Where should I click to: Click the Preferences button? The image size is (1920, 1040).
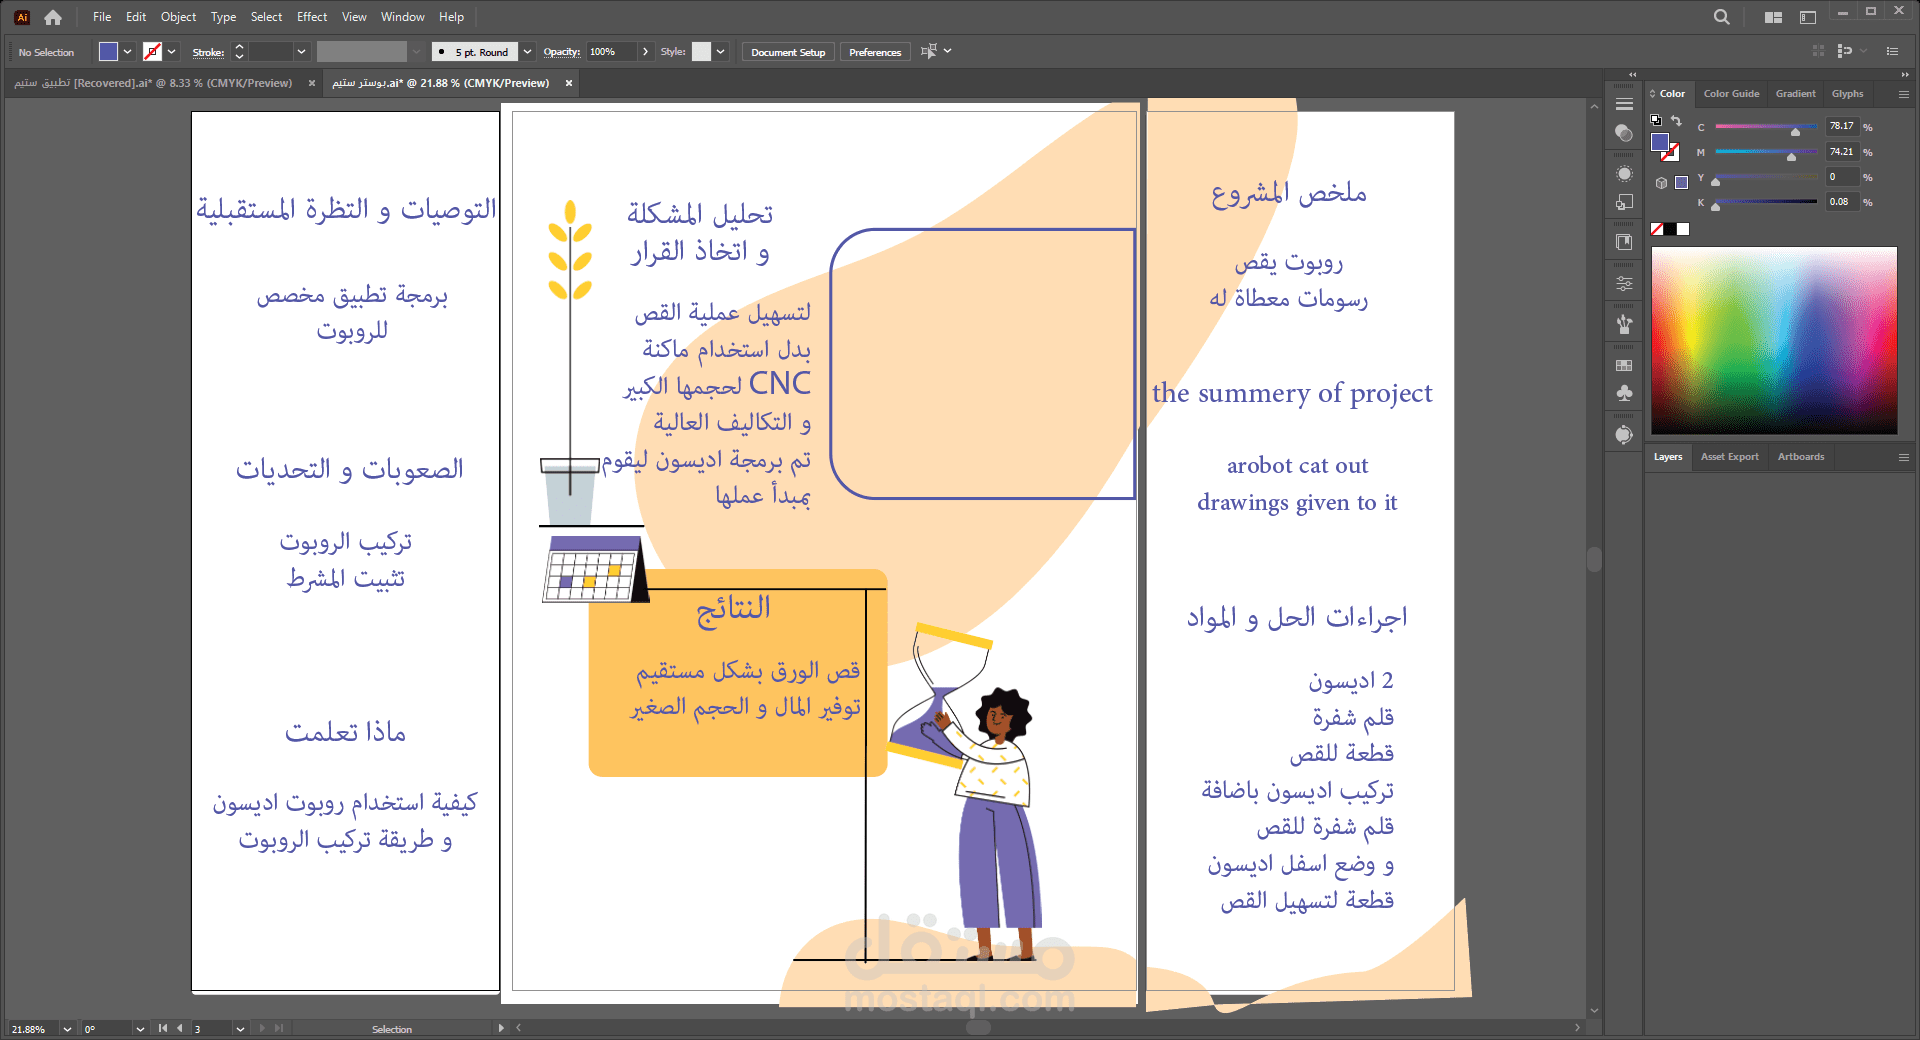coord(875,52)
